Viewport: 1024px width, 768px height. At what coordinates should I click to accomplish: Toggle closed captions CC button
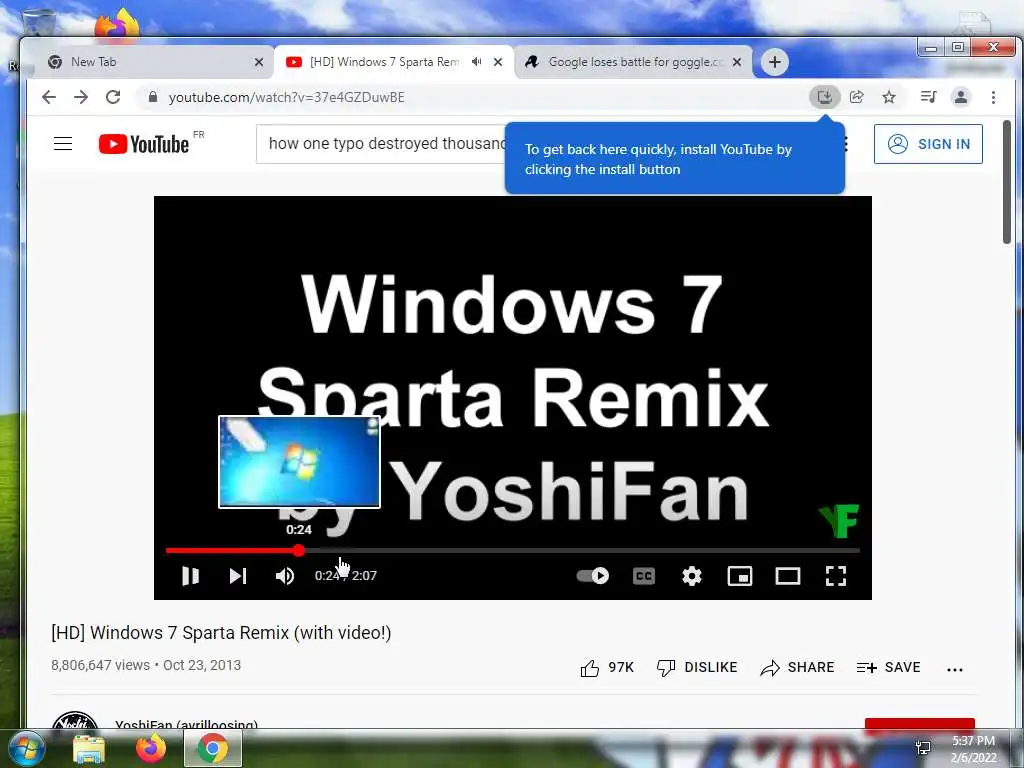[644, 575]
